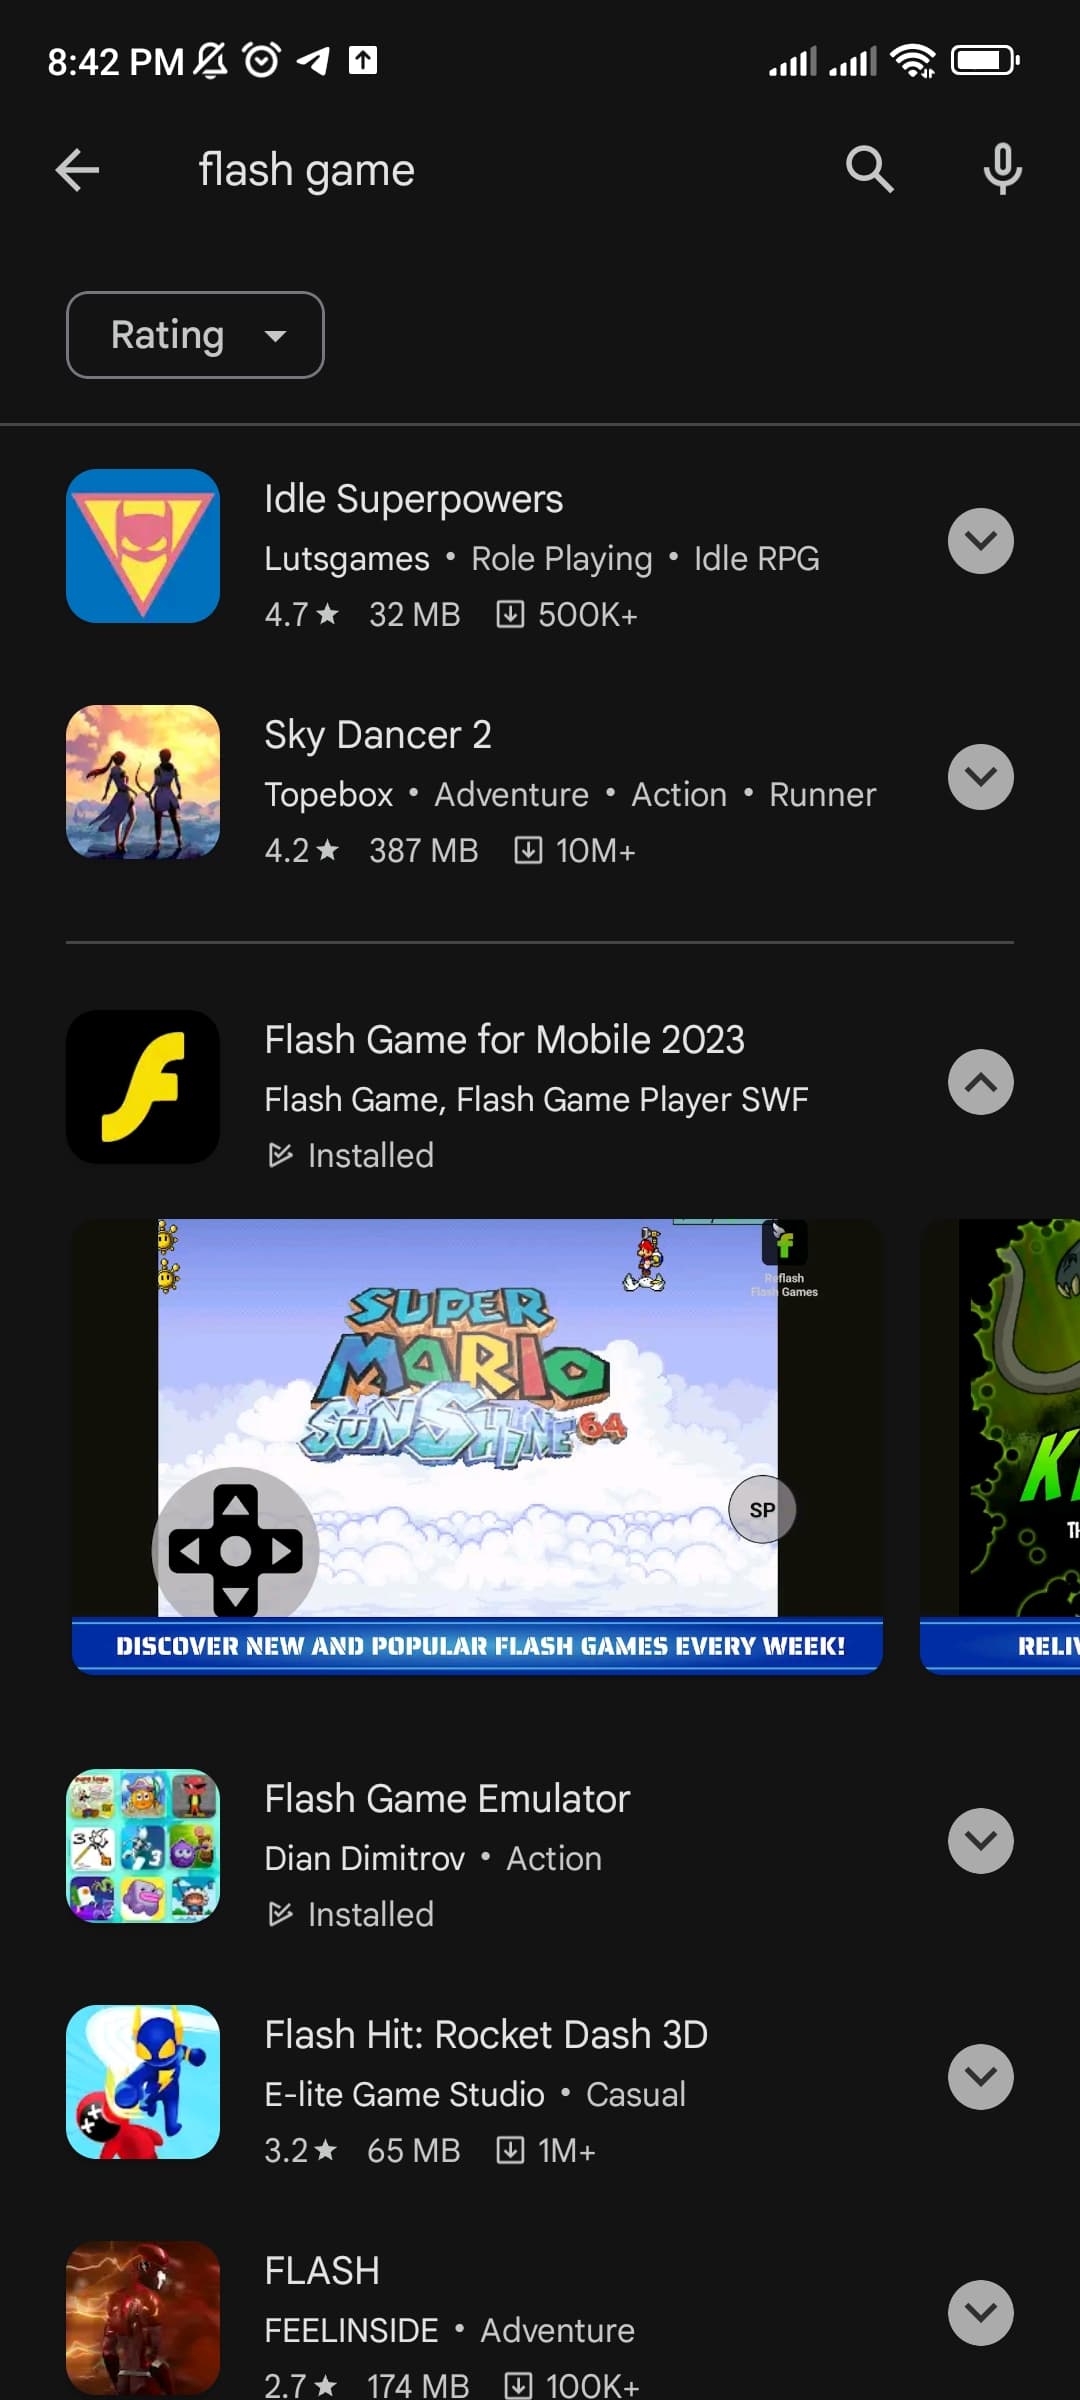Start voice search with microphone icon
The width and height of the screenshot is (1080, 2400).
pos(1002,169)
